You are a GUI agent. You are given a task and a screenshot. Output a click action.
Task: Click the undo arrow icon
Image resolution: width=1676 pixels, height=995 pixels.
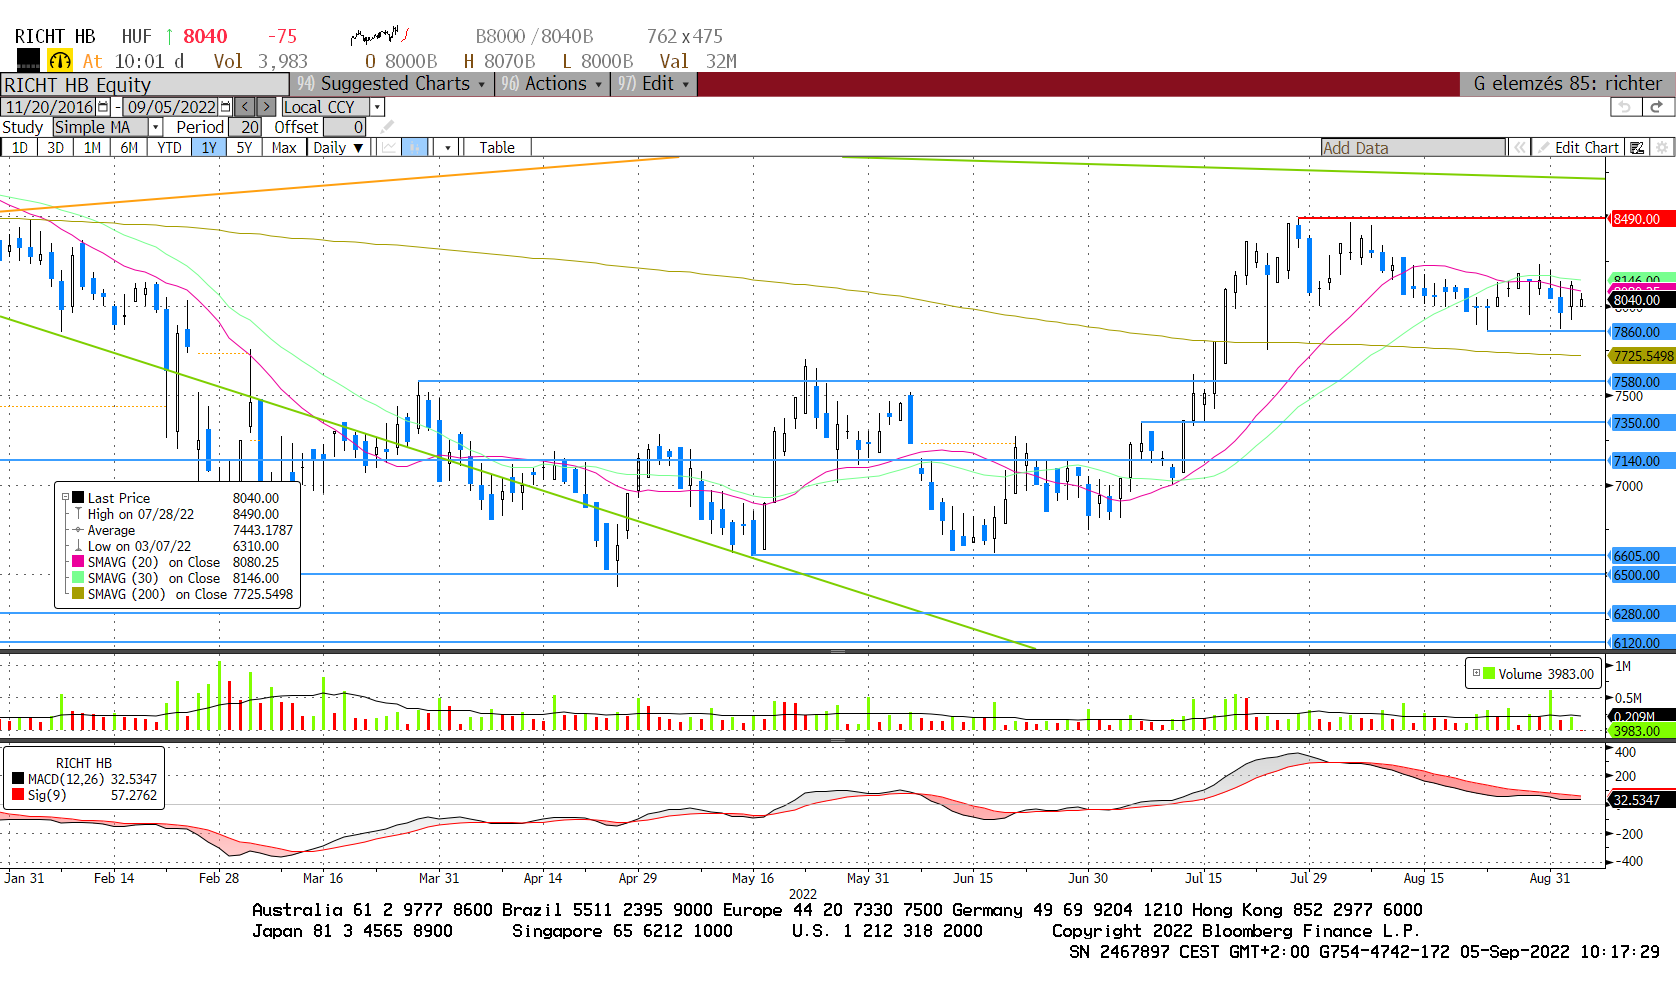tap(1625, 107)
